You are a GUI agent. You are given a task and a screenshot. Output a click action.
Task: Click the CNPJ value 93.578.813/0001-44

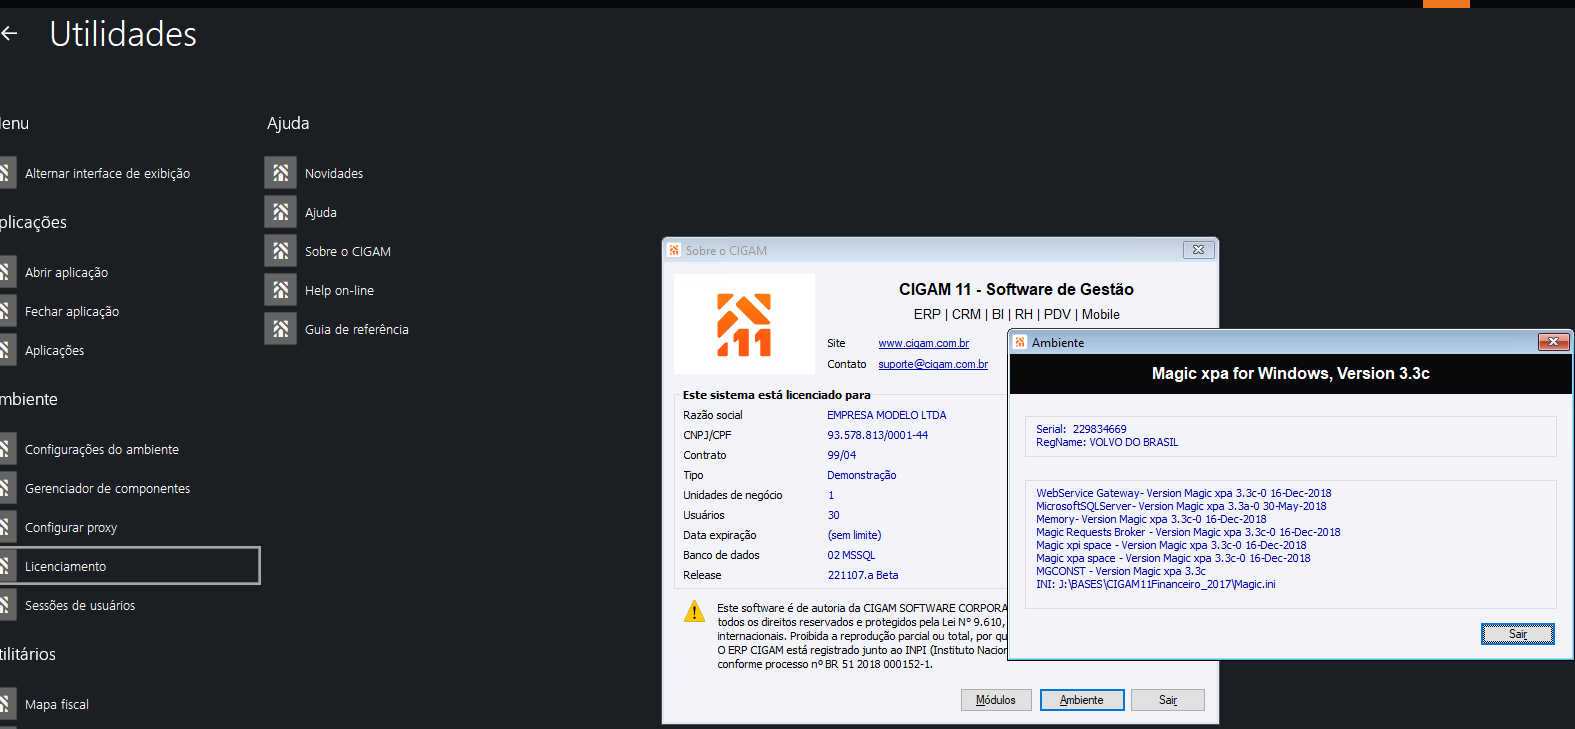pyautogui.click(x=877, y=435)
